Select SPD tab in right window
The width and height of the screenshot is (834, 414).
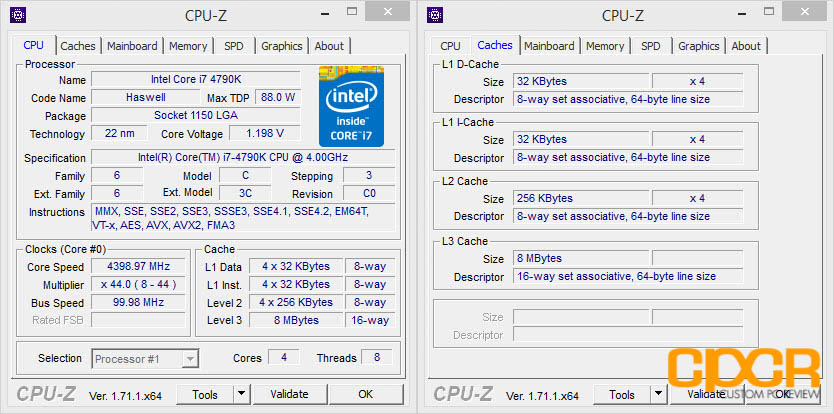click(x=650, y=46)
